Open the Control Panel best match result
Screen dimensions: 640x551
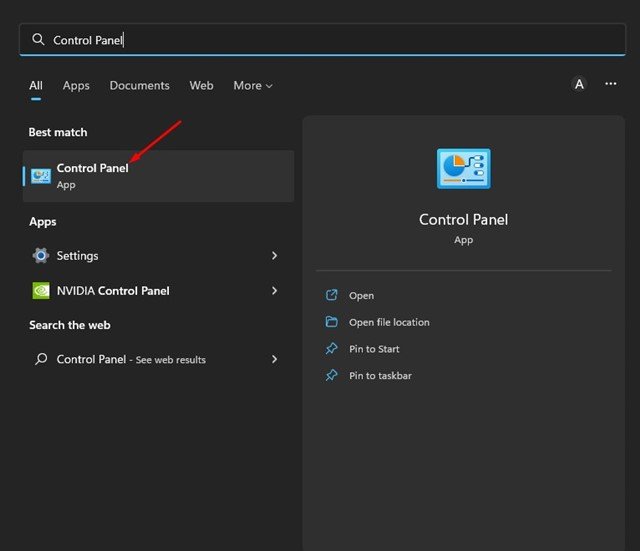tap(158, 176)
